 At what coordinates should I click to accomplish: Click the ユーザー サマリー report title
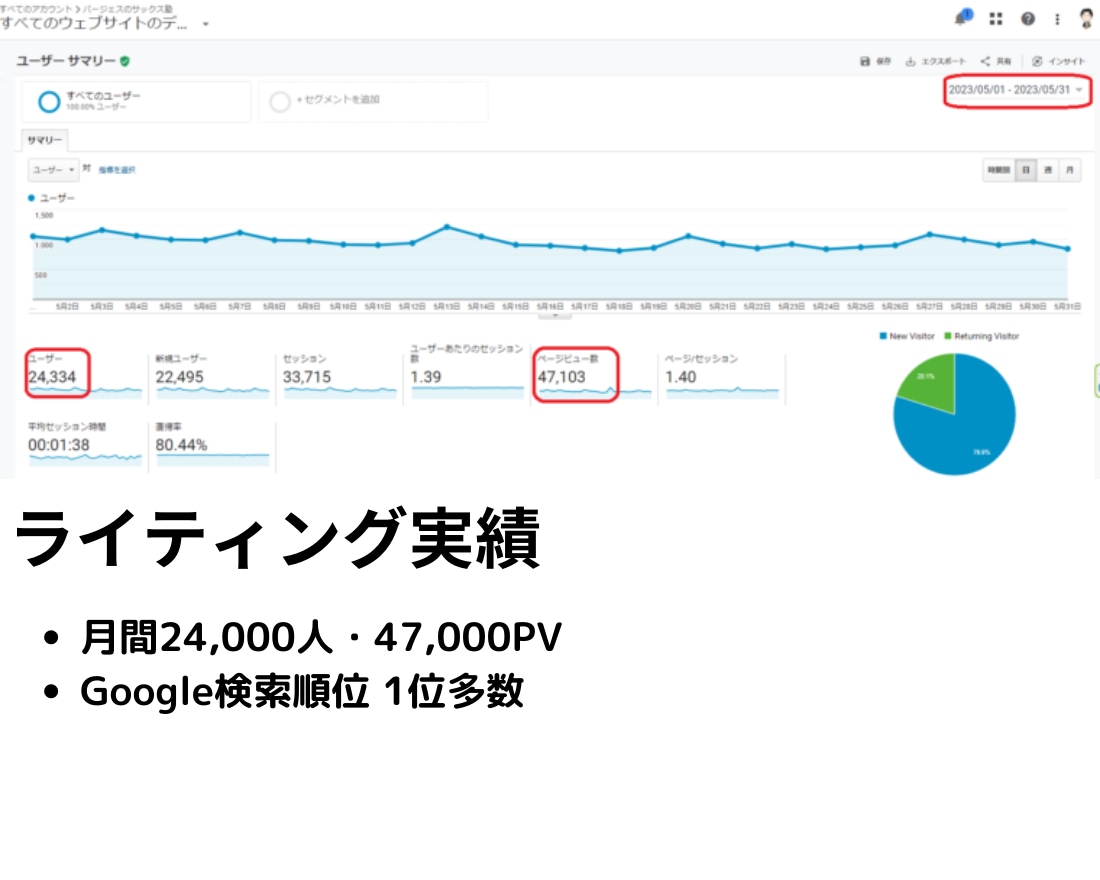(x=66, y=61)
